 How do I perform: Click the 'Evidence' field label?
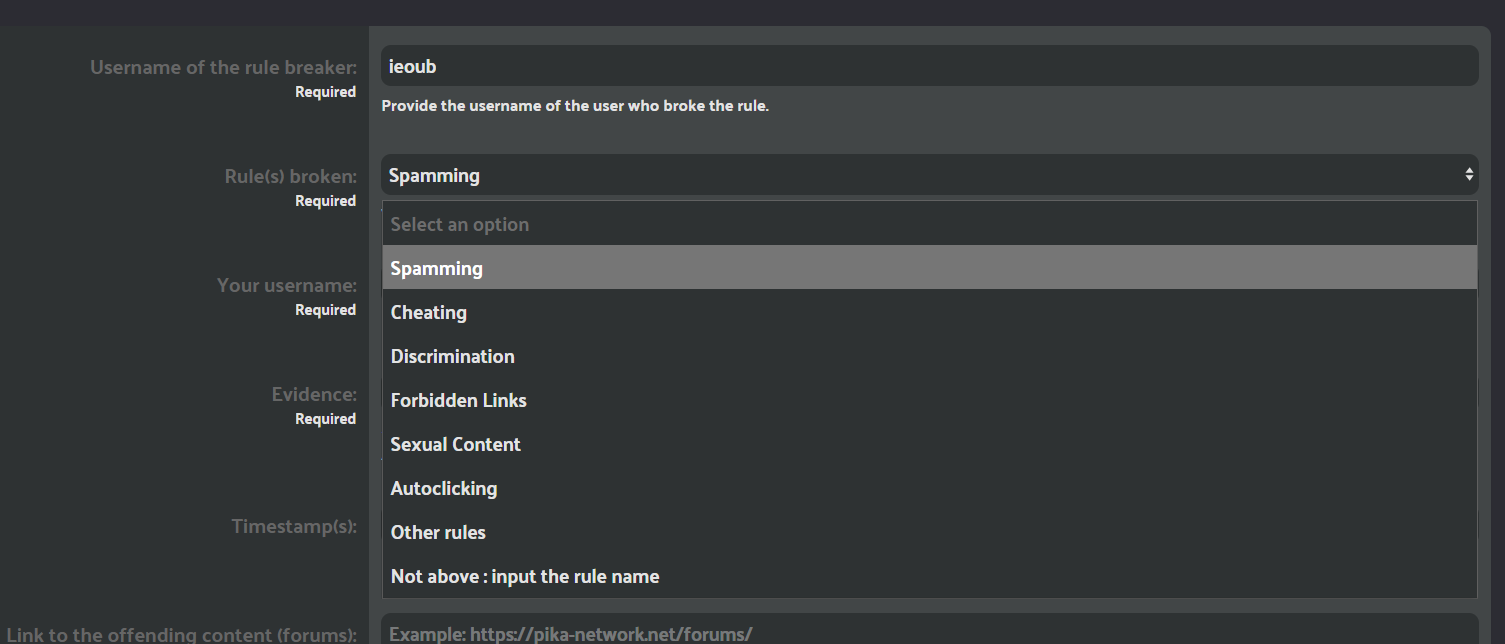pos(314,395)
